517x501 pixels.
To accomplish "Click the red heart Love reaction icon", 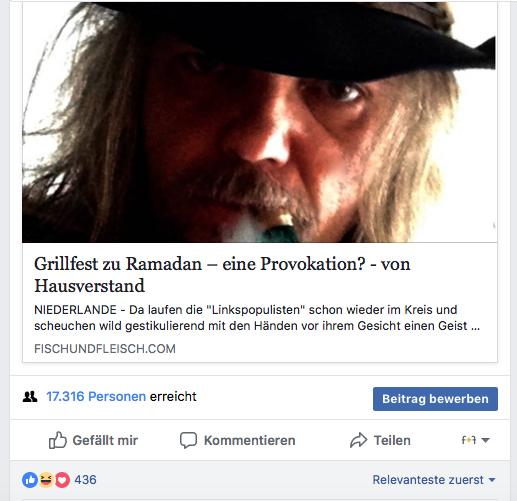I will click(x=62, y=480).
